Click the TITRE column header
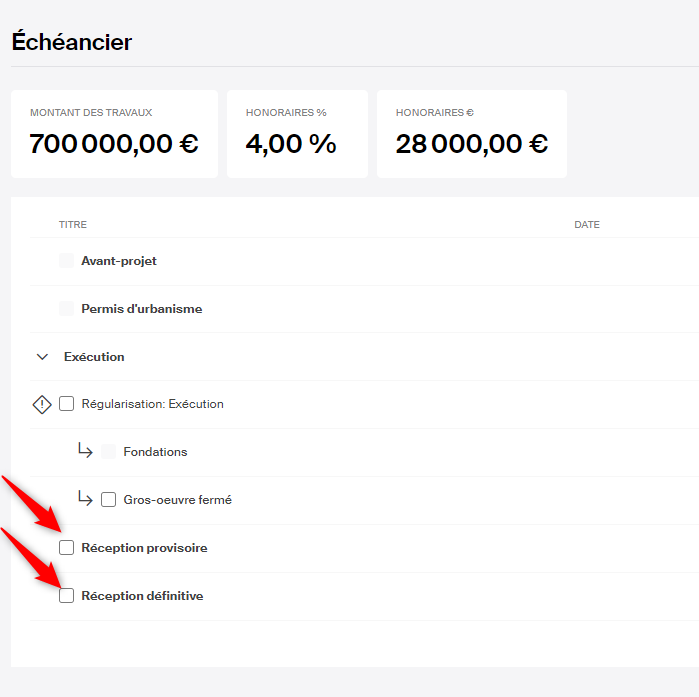This screenshot has width=699, height=697. tap(73, 225)
